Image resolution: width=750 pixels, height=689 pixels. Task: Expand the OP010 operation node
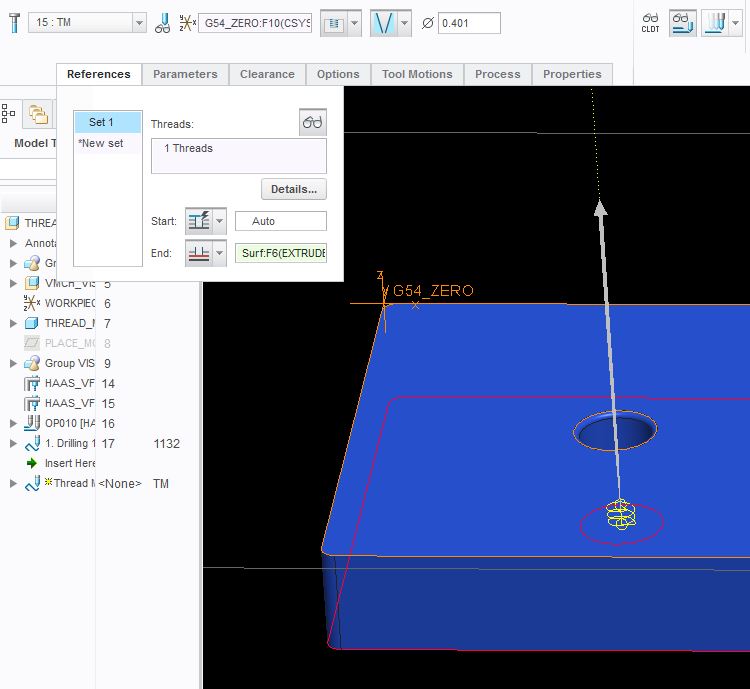coord(13,423)
